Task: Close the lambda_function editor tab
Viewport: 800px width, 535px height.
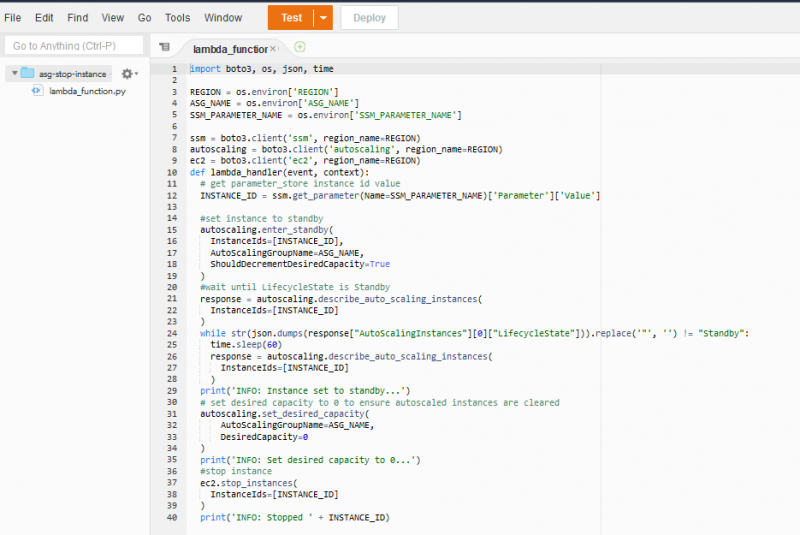Action: pos(274,48)
